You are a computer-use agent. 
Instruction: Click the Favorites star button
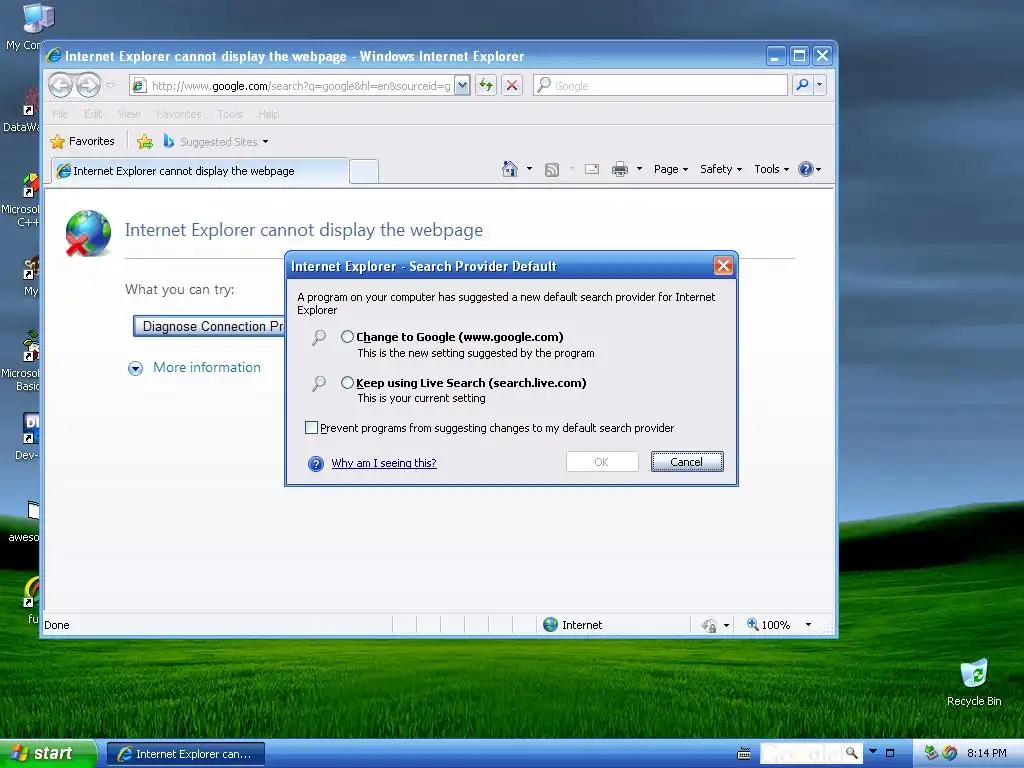tap(82, 141)
